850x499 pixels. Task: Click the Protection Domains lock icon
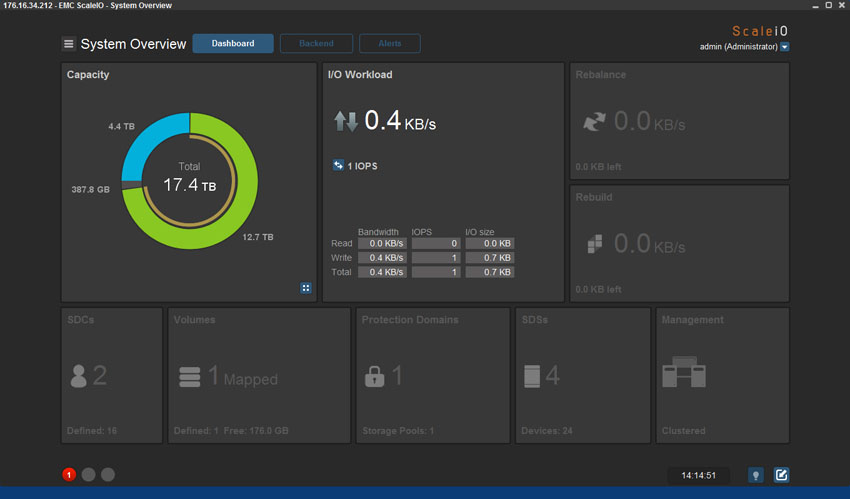click(x=375, y=375)
